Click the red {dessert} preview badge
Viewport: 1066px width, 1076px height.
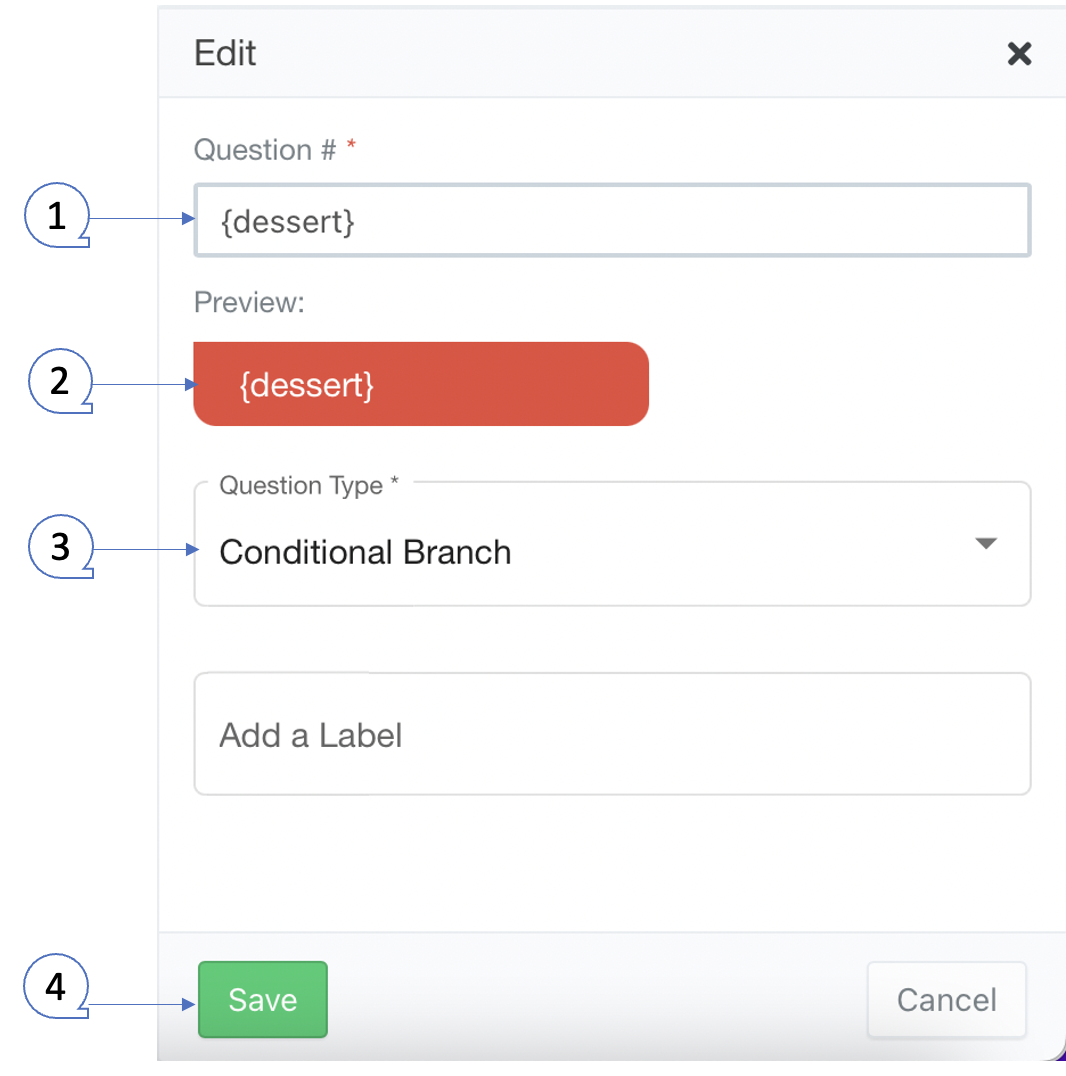(420, 383)
